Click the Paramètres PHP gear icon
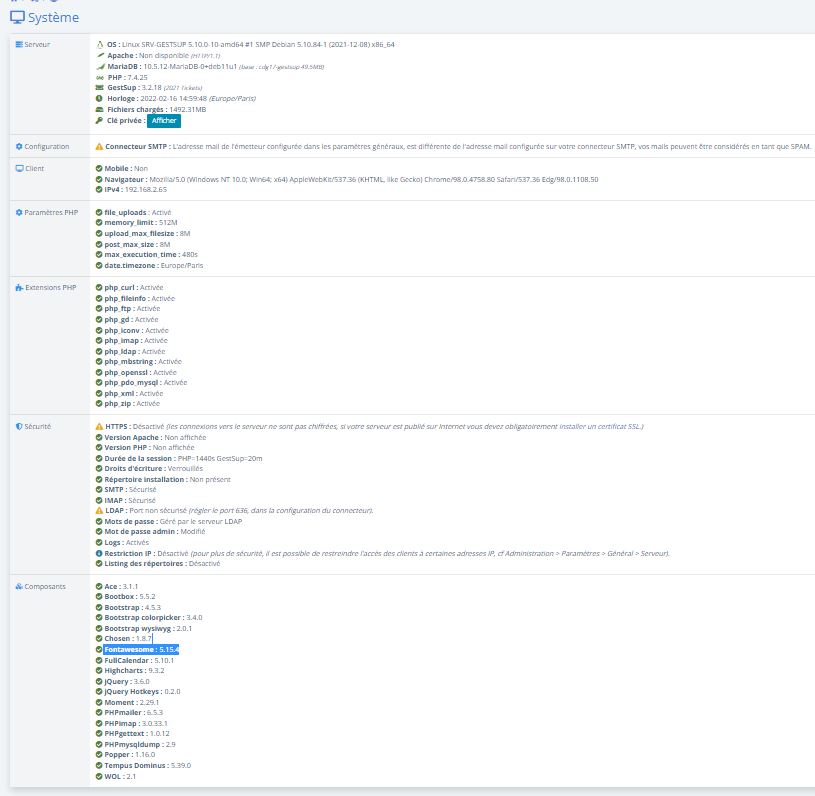The width and height of the screenshot is (815, 796). [19, 212]
